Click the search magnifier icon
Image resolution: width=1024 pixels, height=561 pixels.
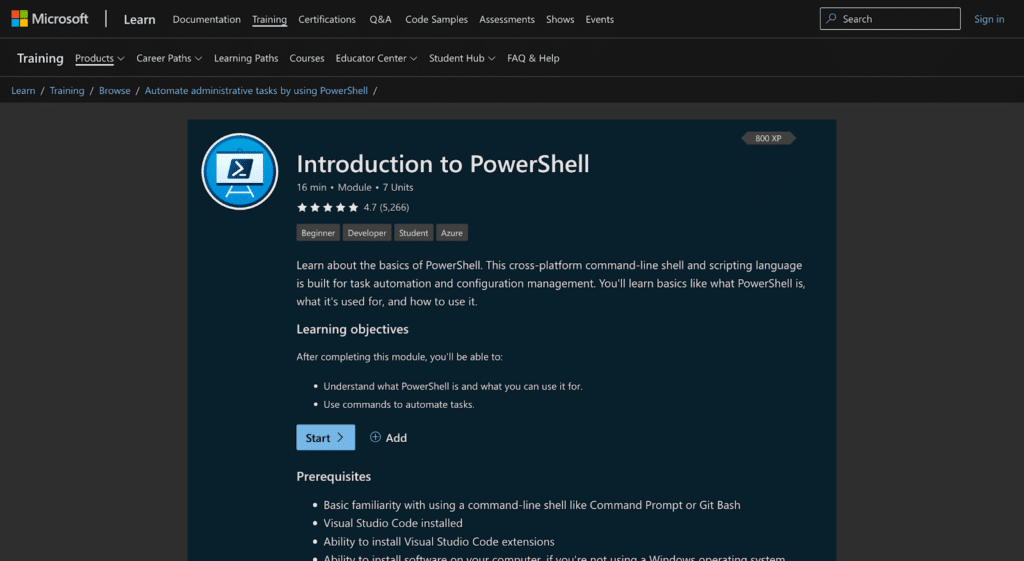pos(833,19)
